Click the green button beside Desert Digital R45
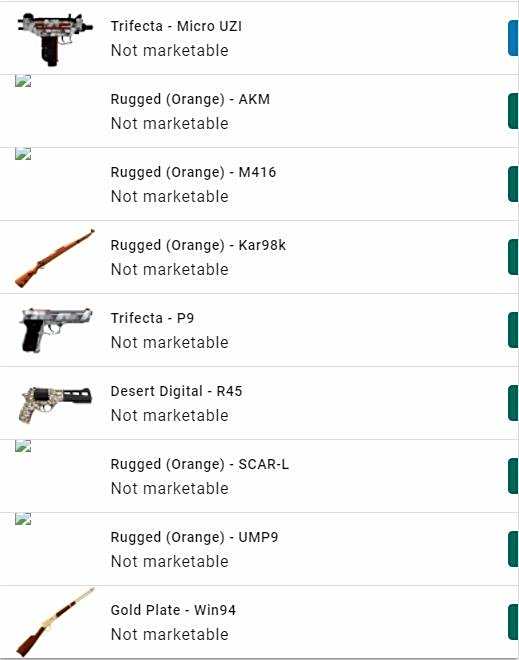Screen dimensions: 519x660 pos(514,403)
